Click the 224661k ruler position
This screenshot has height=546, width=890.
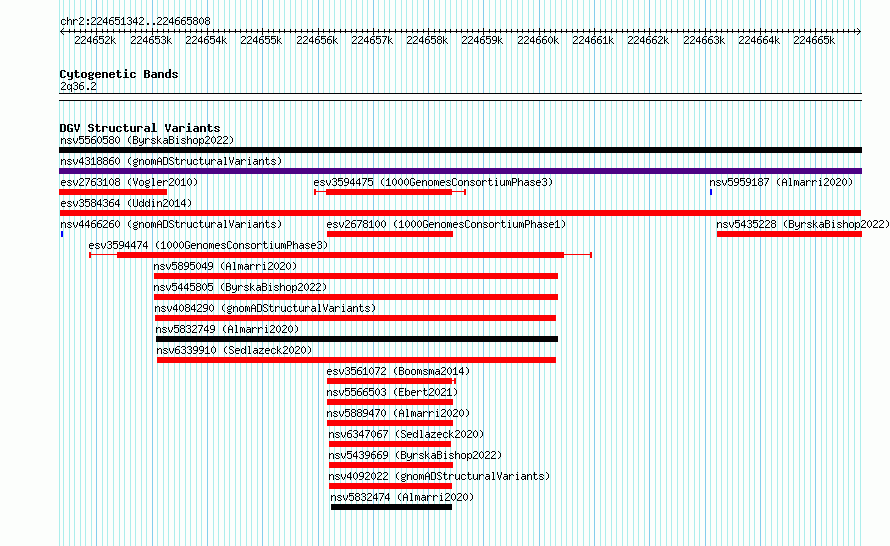593,40
